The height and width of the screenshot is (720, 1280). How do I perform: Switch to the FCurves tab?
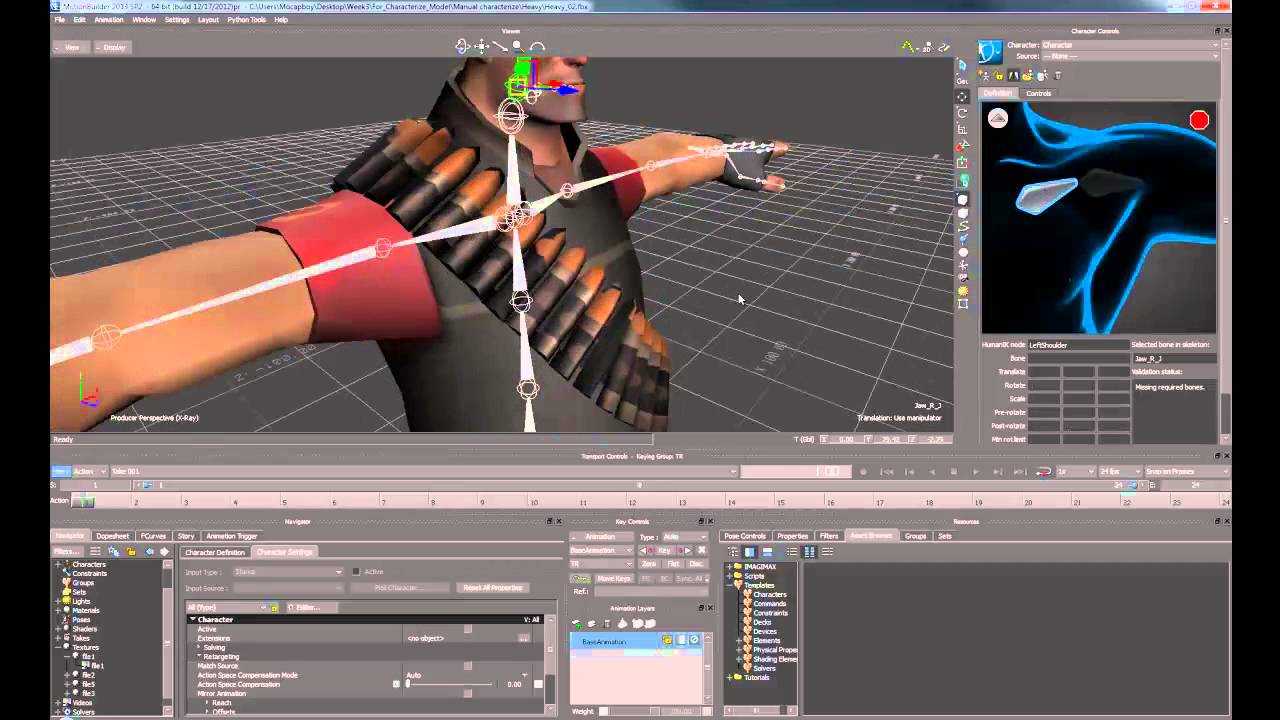click(153, 536)
